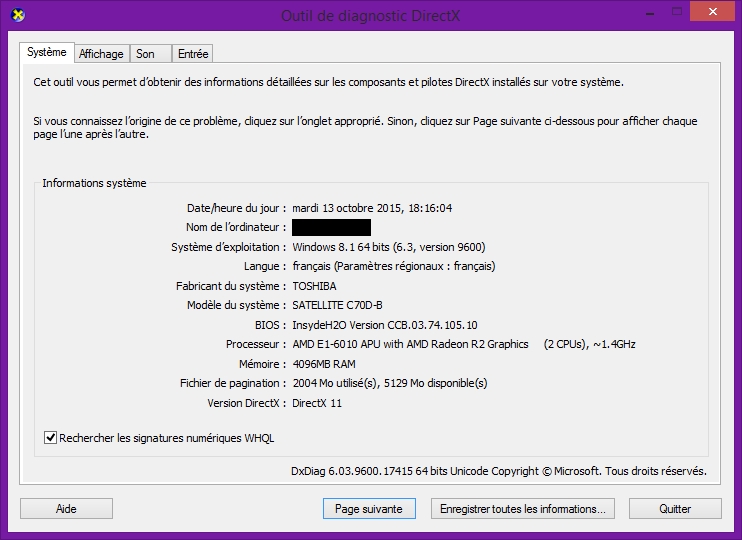This screenshot has height=540, width=742.
Task: Click the Aide button
Action: point(66,509)
